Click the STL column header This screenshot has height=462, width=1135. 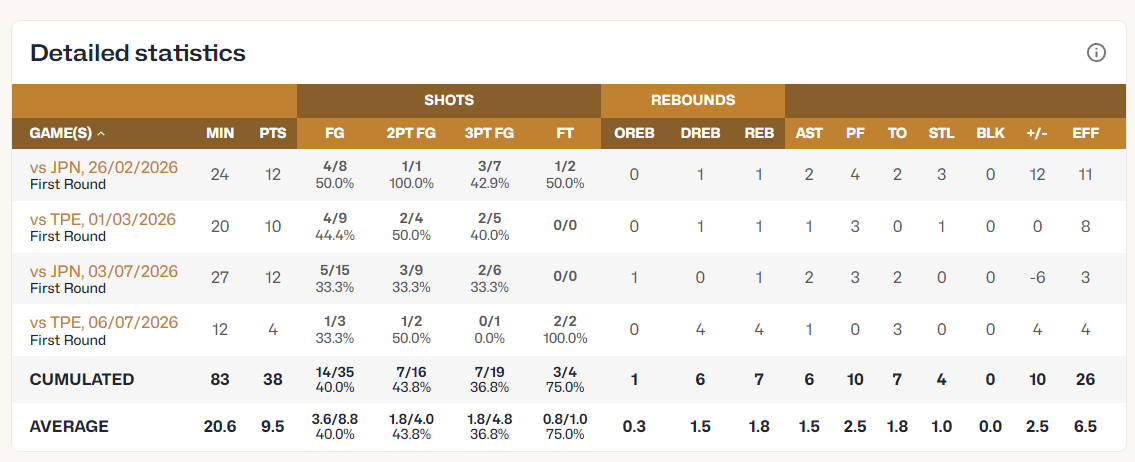tap(942, 133)
